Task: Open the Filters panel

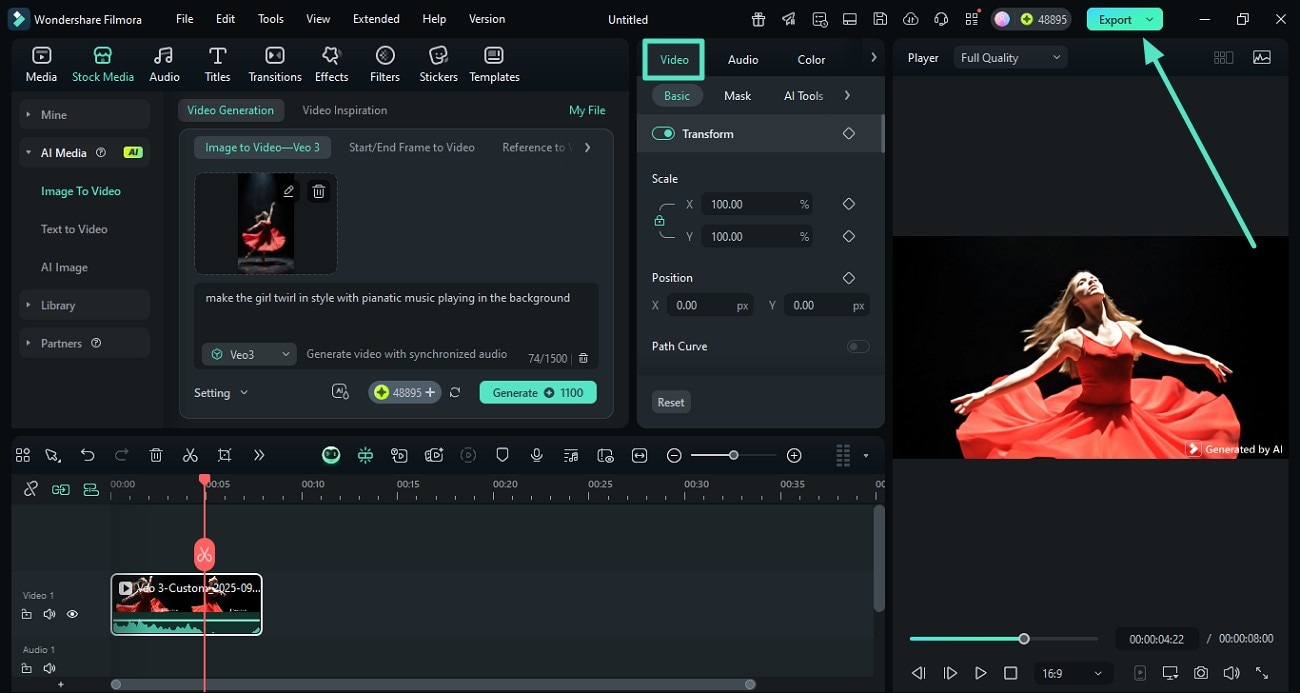Action: pos(385,64)
